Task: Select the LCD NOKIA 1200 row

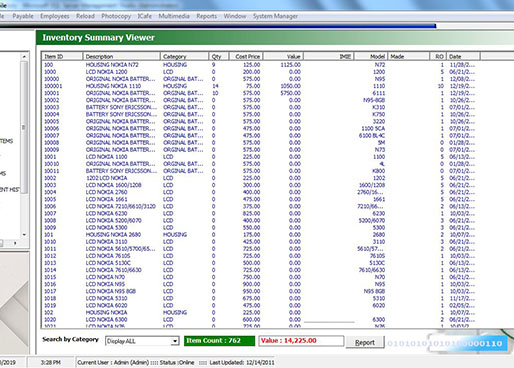Action: (260, 72)
